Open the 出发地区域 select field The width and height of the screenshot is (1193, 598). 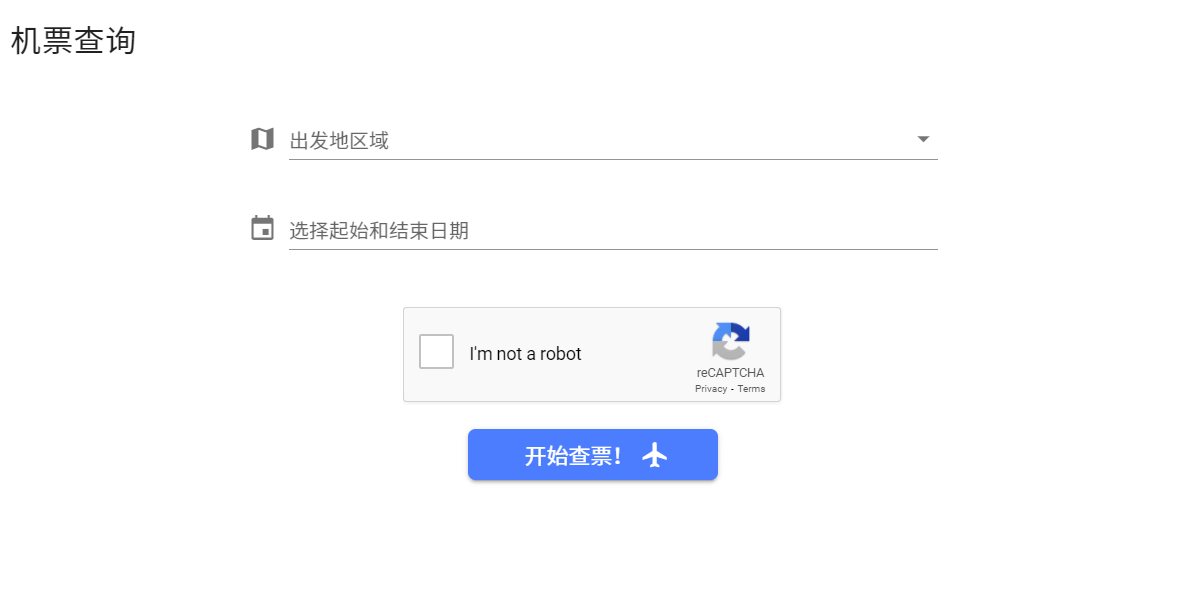point(613,140)
